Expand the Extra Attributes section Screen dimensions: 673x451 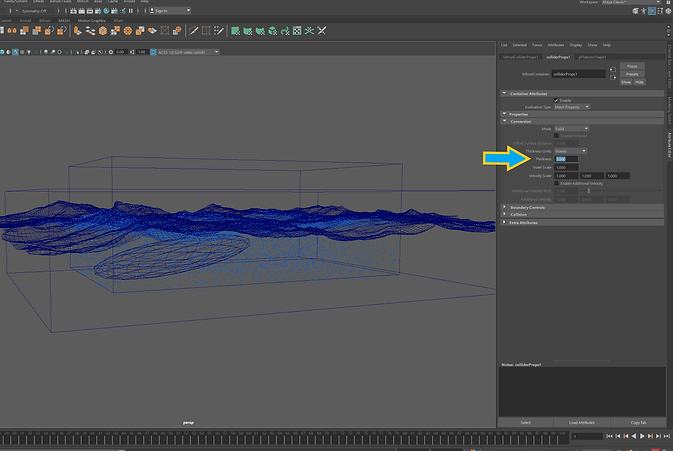tap(582, 223)
